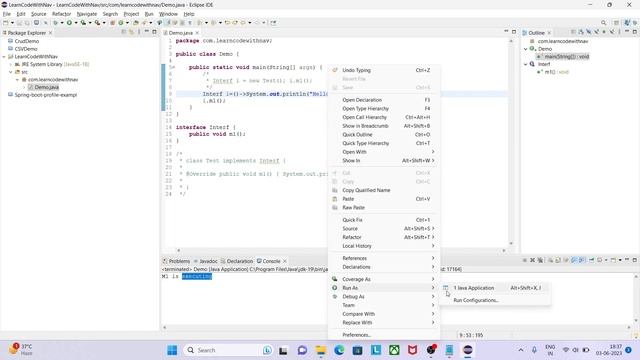
Task: Click Collapse All in Package Explorer
Action: pyautogui.click(x=124, y=32)
